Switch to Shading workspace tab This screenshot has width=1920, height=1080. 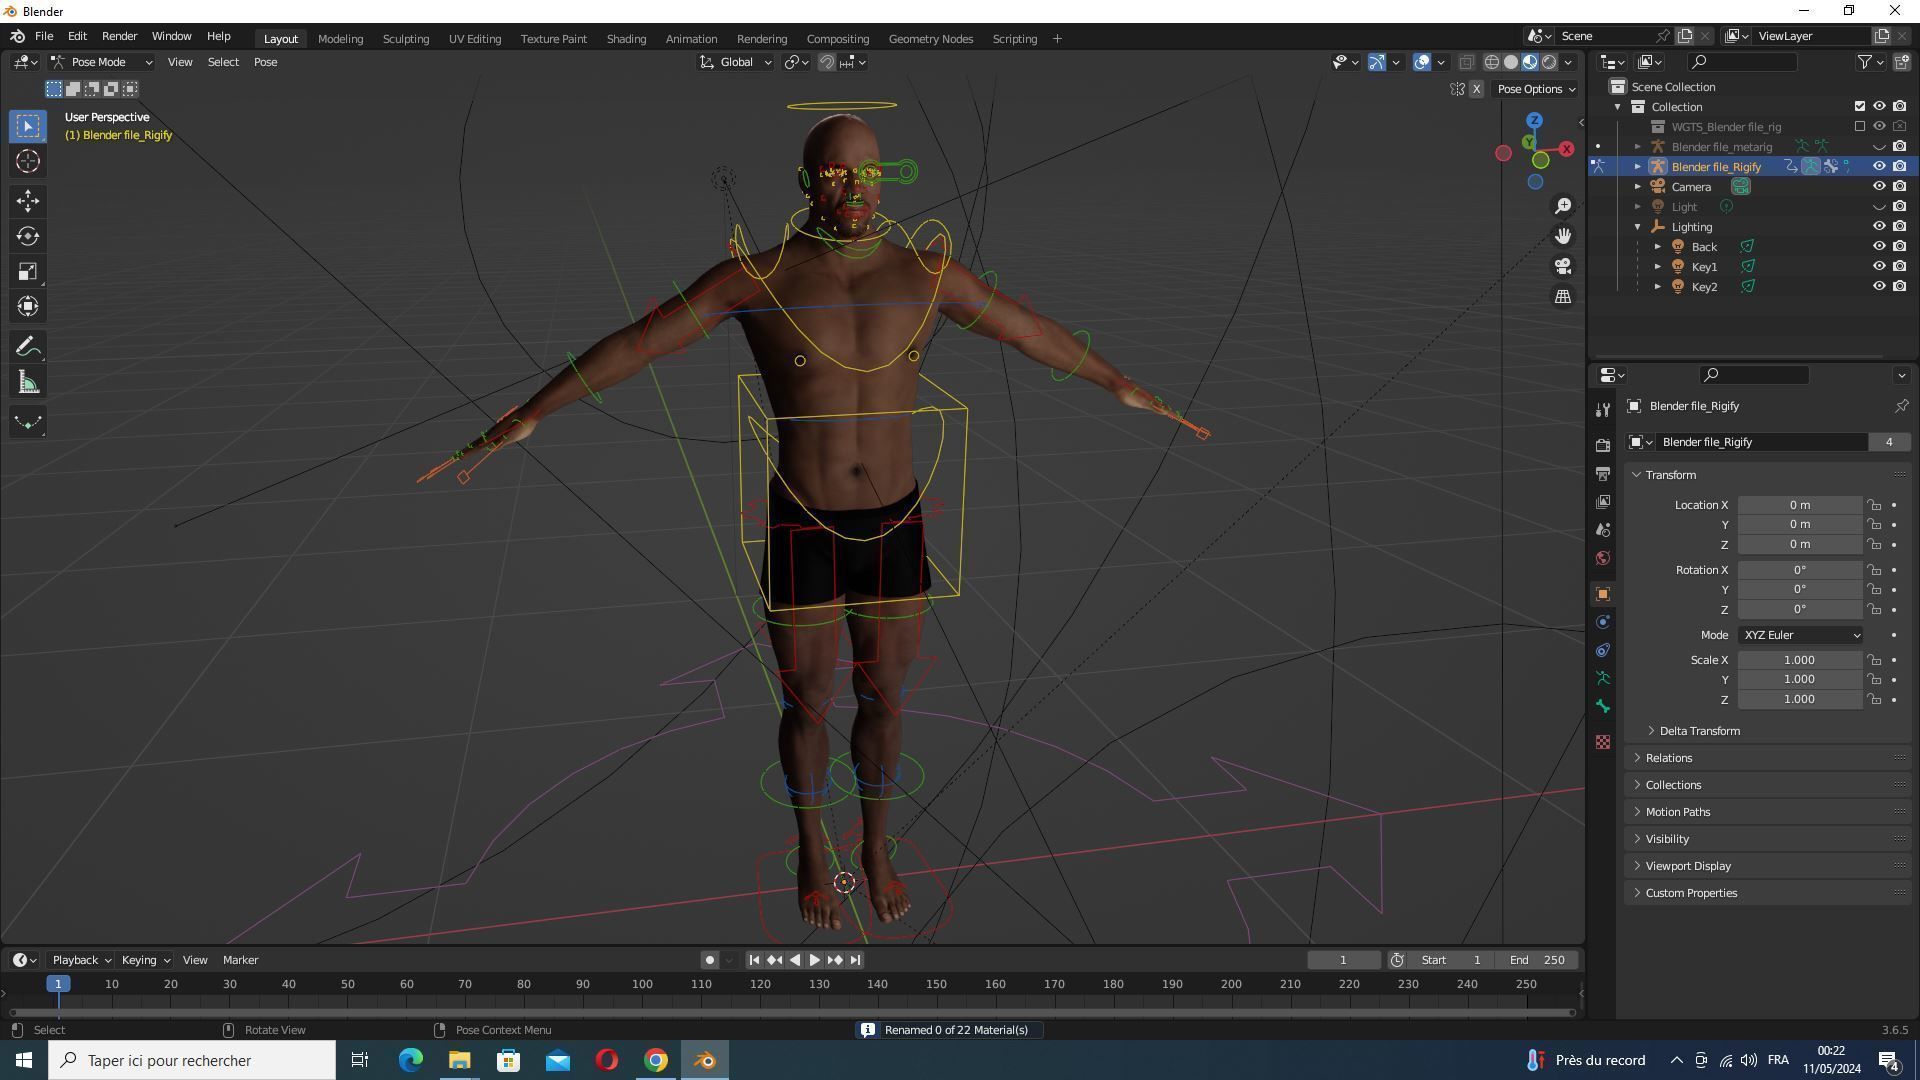coord(626,39)
